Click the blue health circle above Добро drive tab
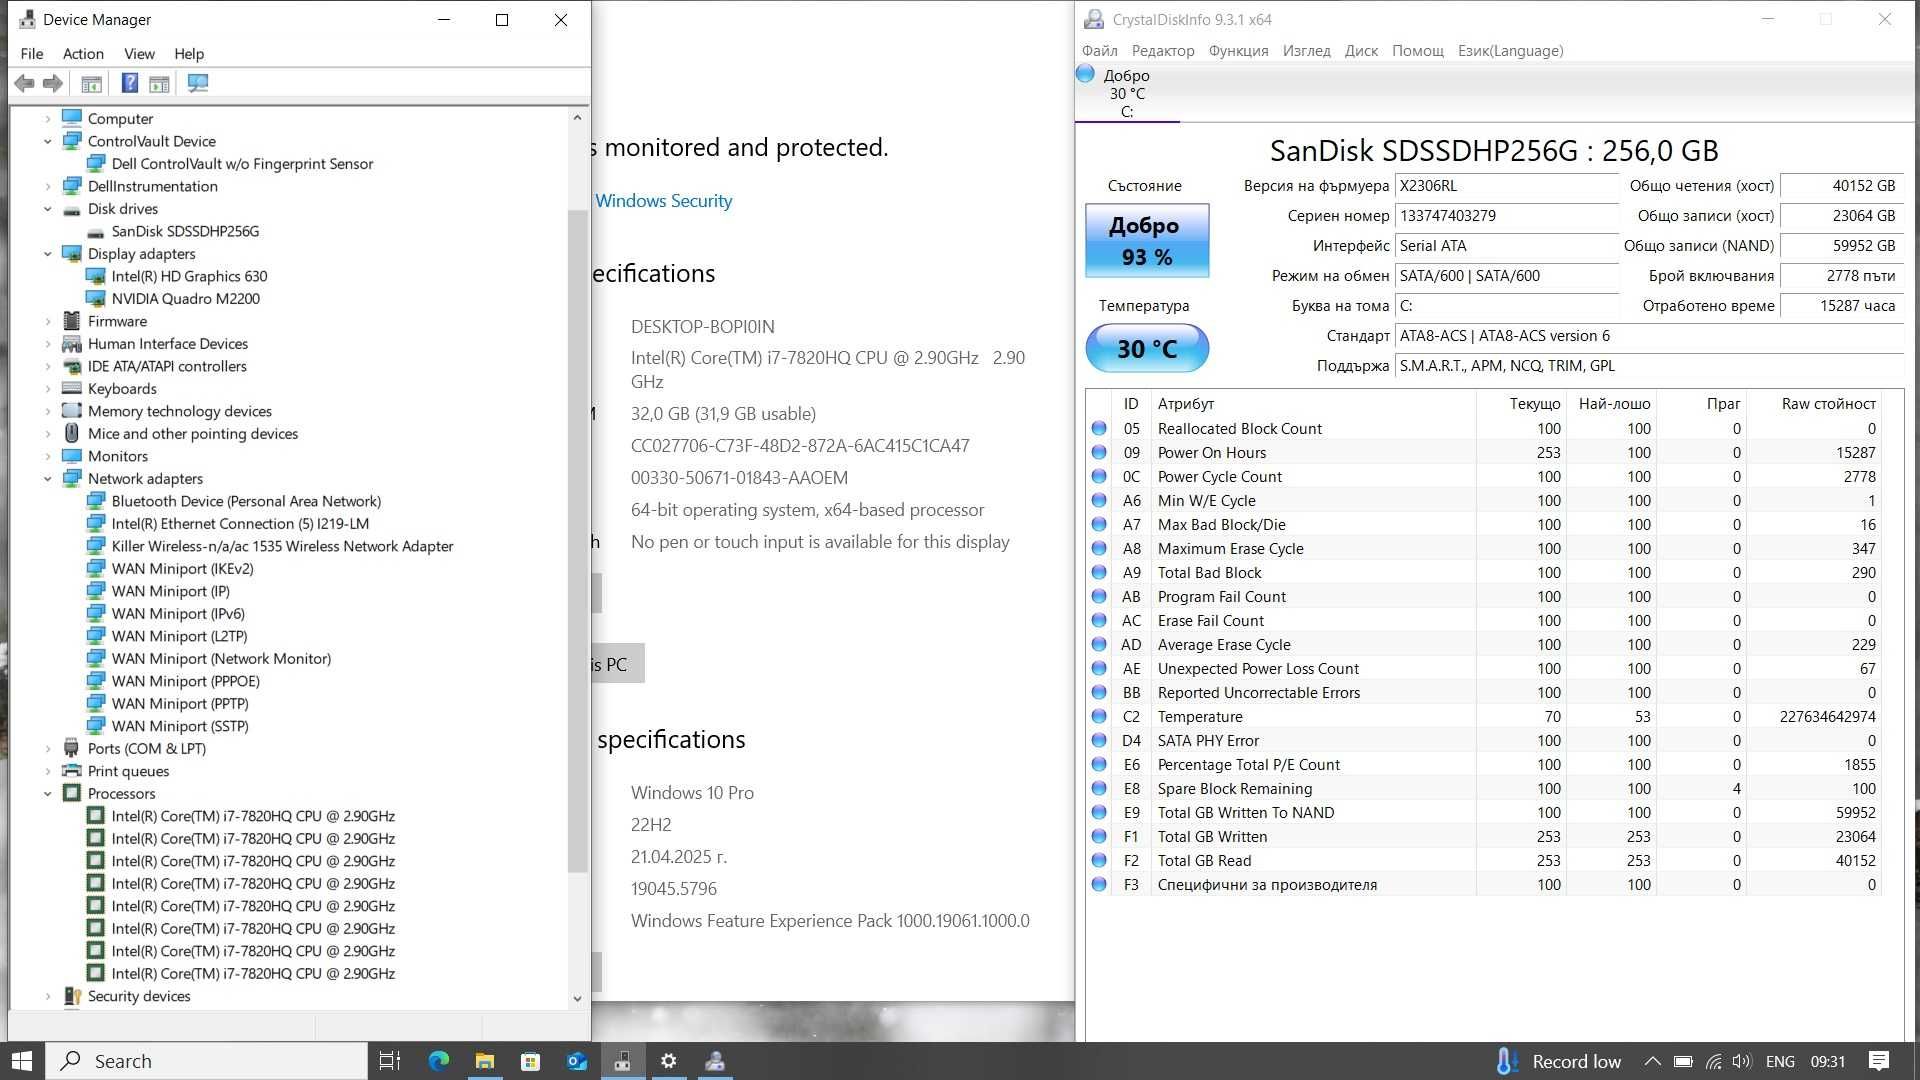 (x=1085, y=73)
